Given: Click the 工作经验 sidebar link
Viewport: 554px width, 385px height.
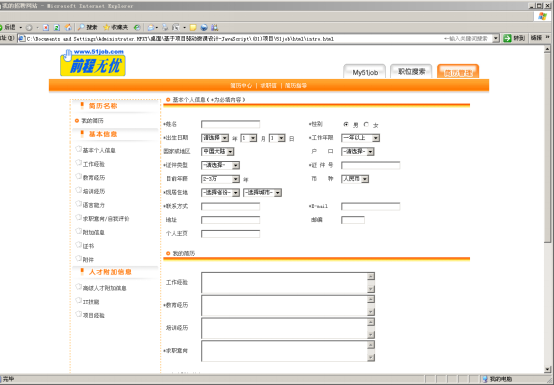Looking at the screenshot, I should click(94, 164).
